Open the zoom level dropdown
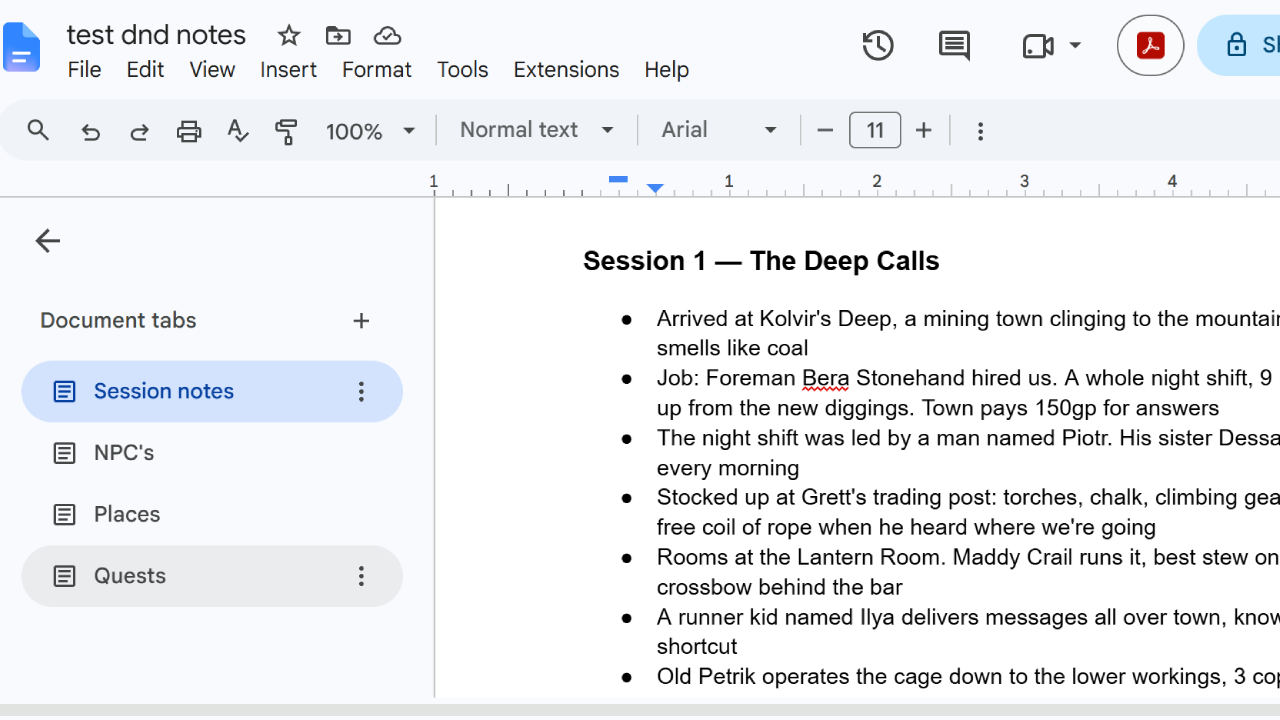1280x720 pixels. [370, 131]
